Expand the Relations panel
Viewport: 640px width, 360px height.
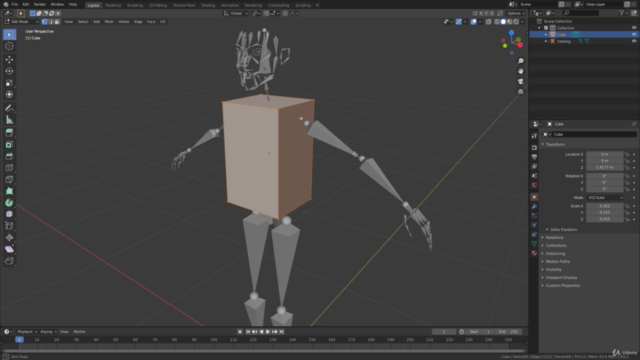[x=553, y=238]
